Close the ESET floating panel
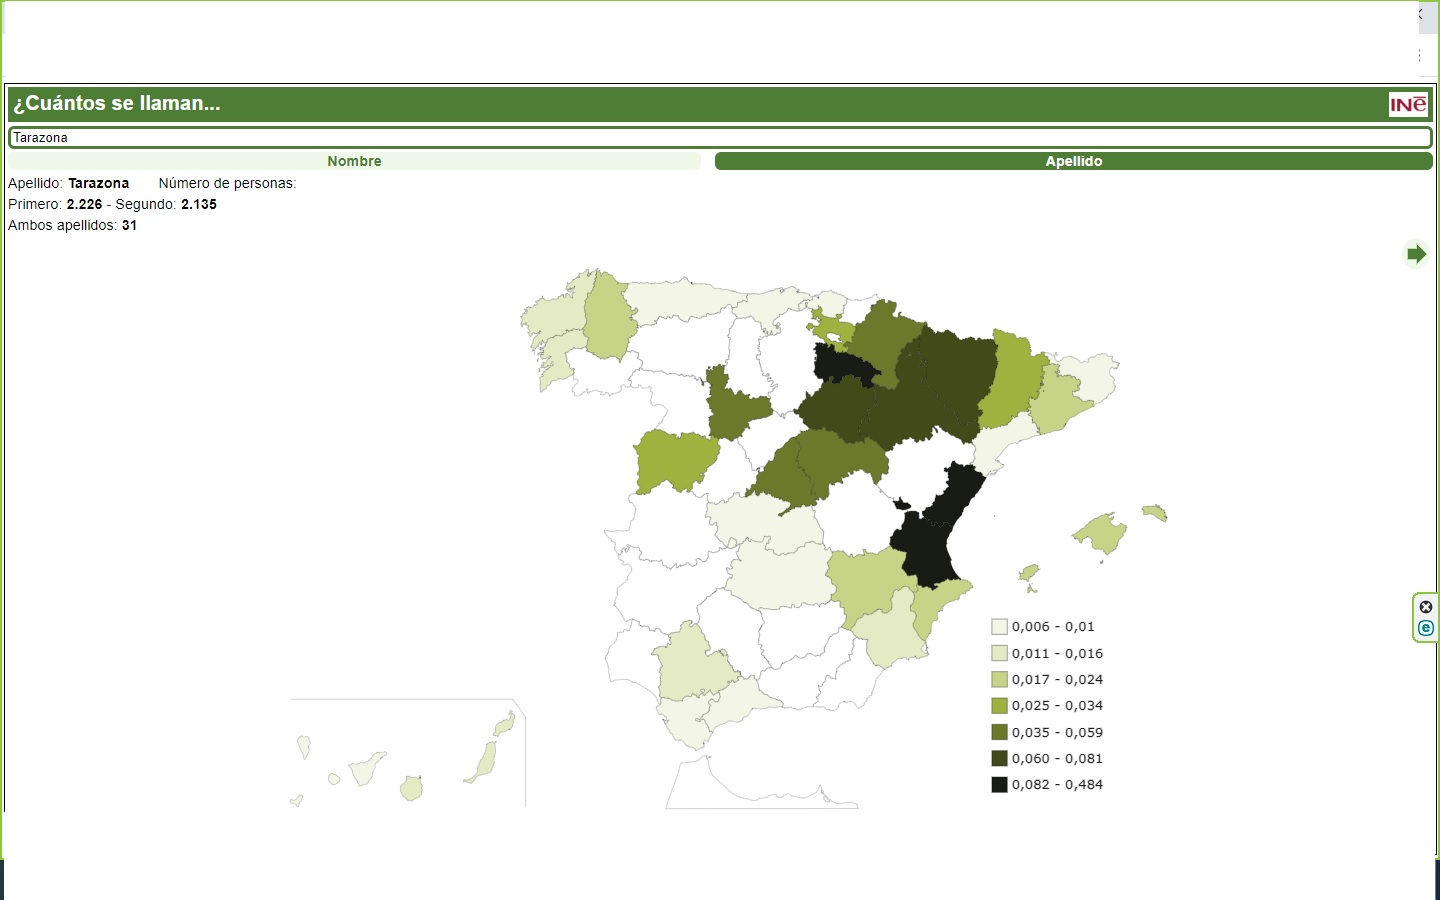Screen dimensions: 1440x900 [x=1426, y=607]
